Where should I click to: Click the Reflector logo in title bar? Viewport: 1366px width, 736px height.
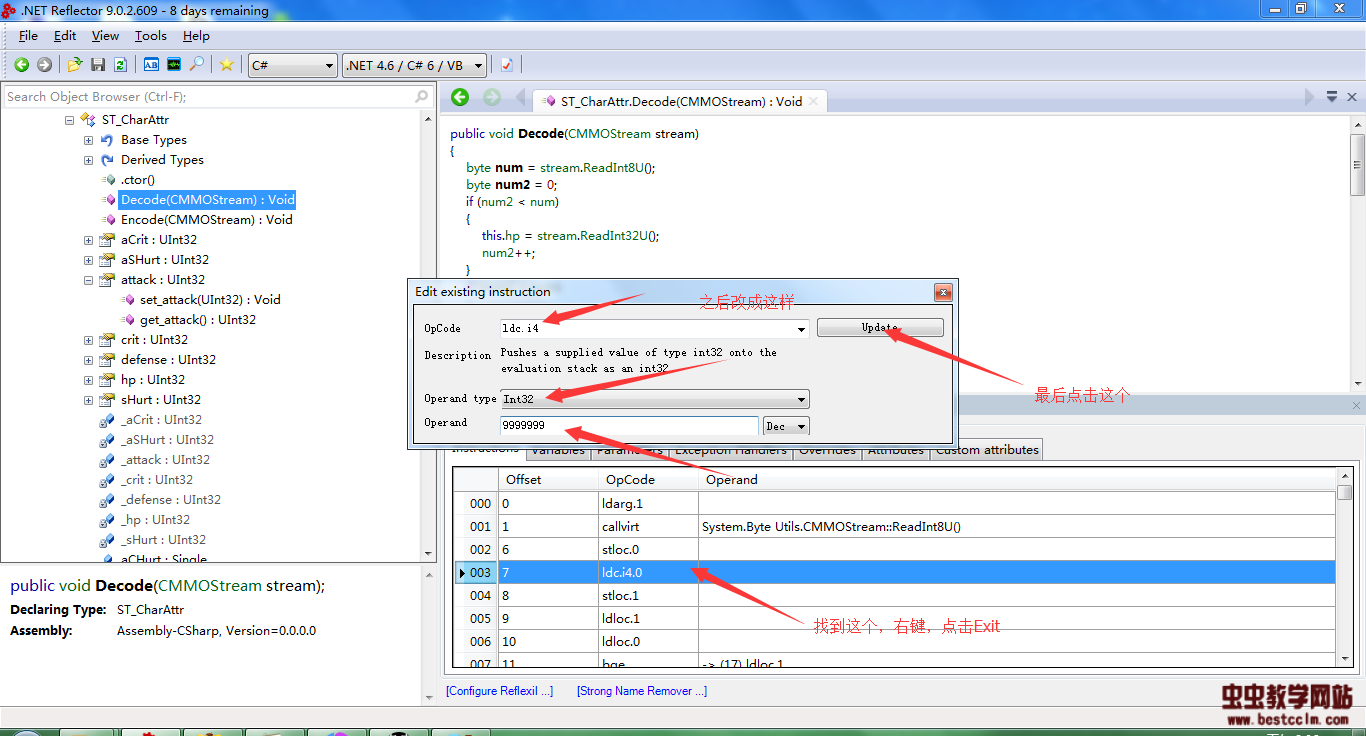(10, 10)
